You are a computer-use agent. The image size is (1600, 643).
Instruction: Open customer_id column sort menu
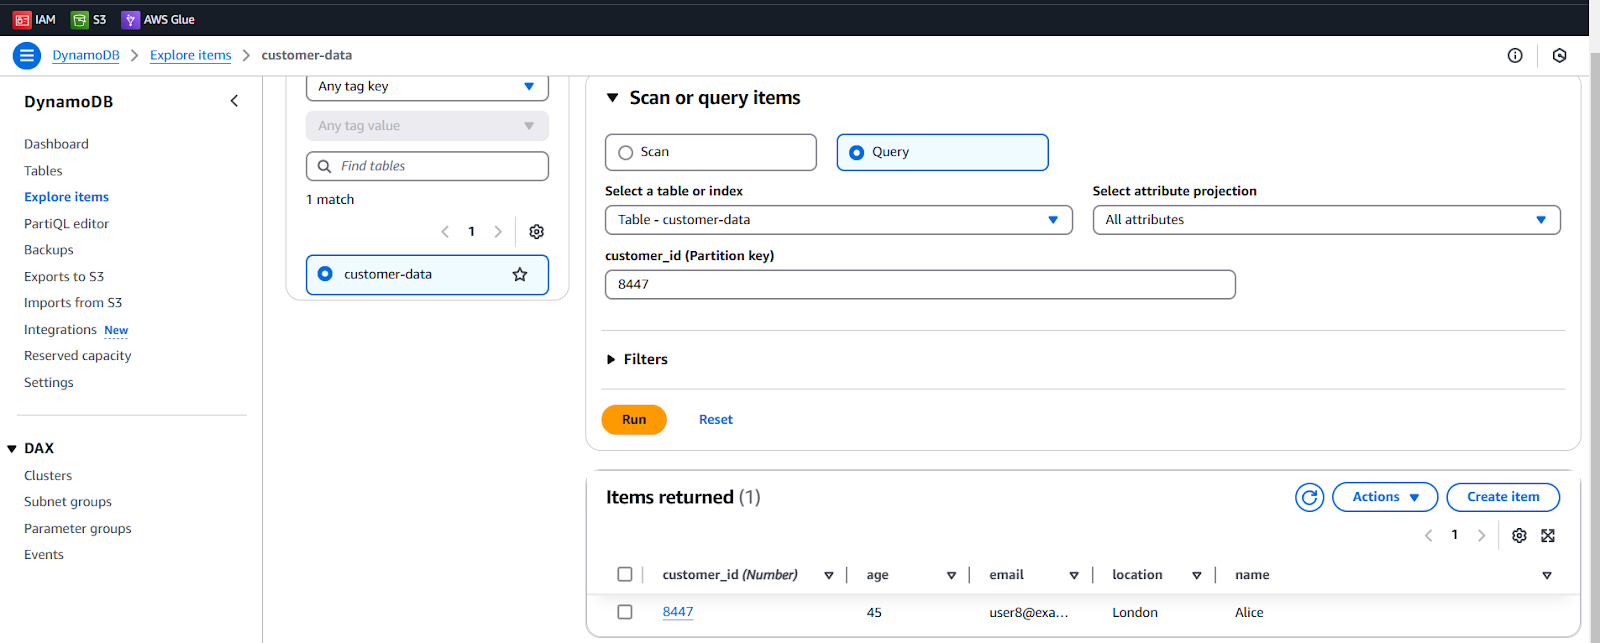tap(829, 576)
